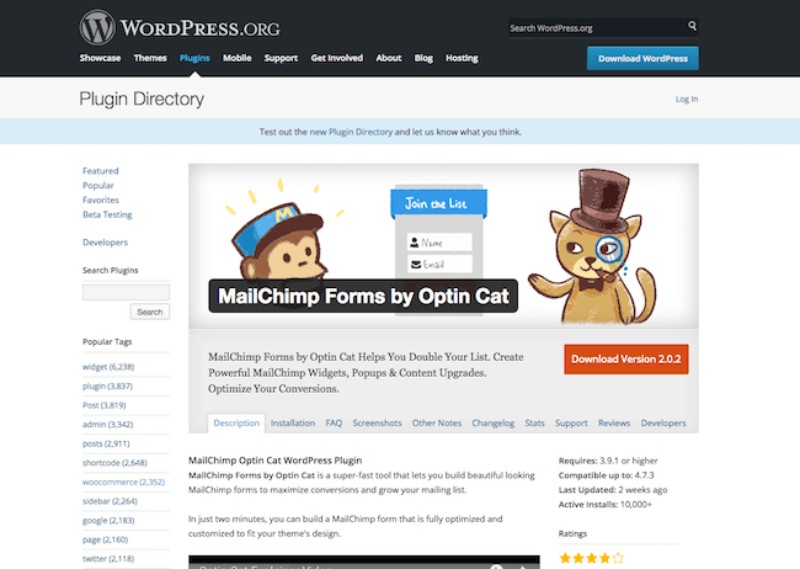Click the 'Requires: 3.9.1 or higher' text

[x=608, y=461]
